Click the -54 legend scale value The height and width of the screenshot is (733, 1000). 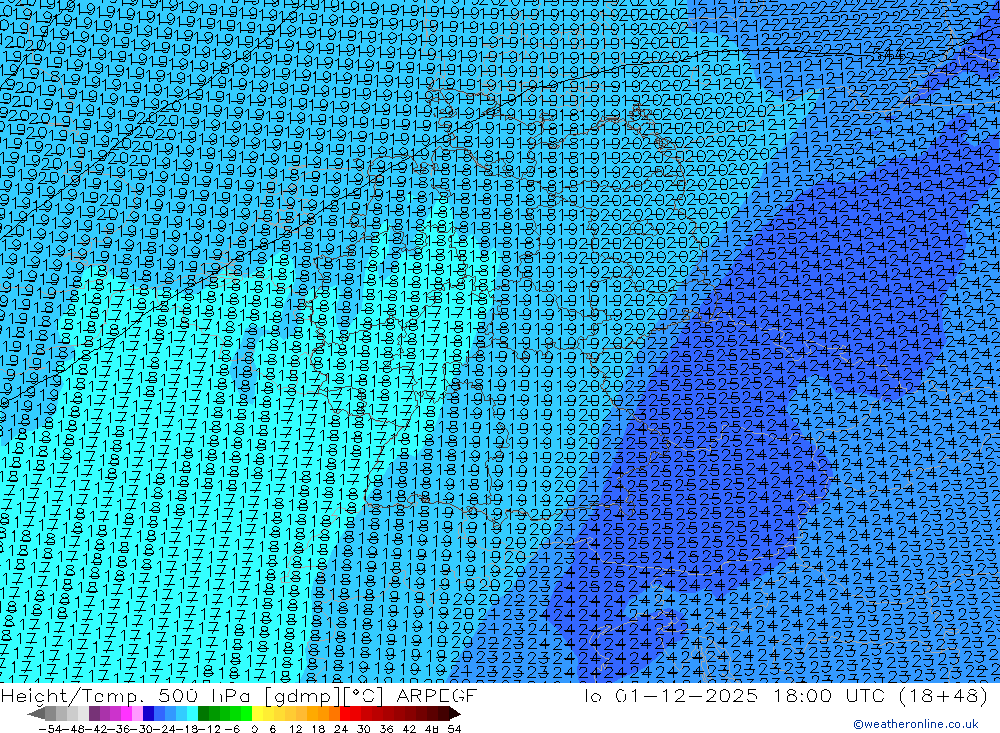50,729
